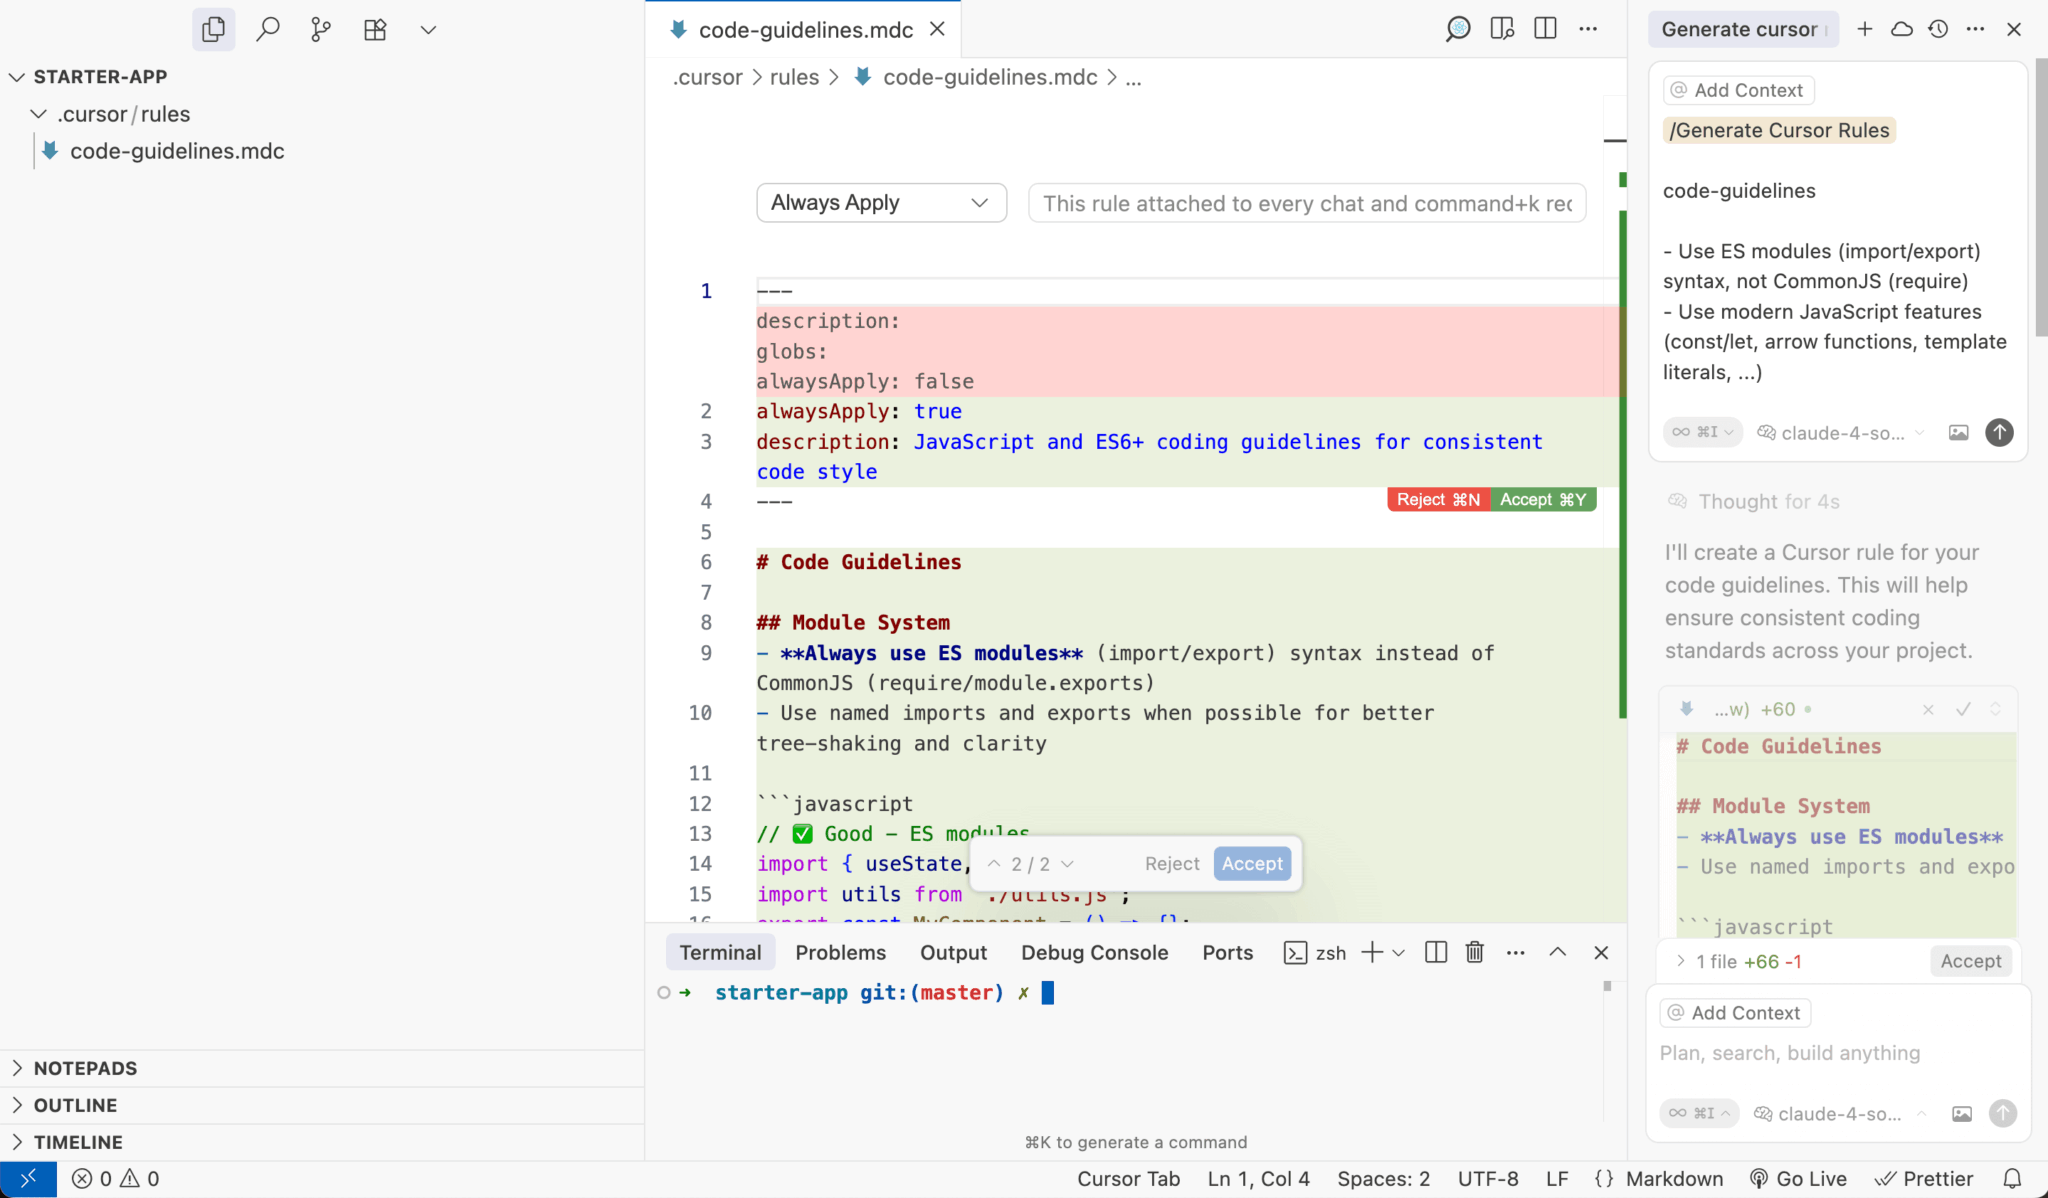
Task: Expand the 1 file +66 -1 summary
Action: (1739, 961)
